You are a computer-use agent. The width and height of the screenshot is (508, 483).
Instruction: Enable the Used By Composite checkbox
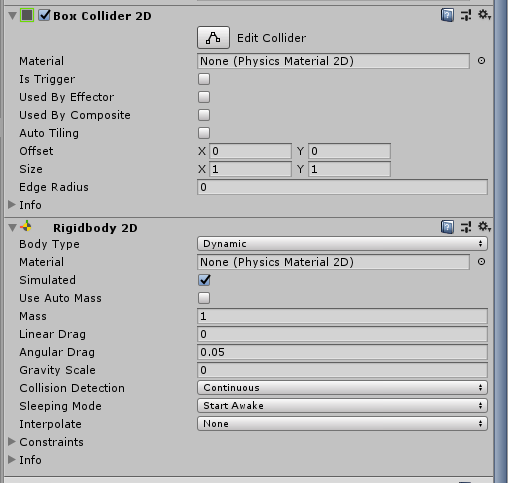point(204,115)
